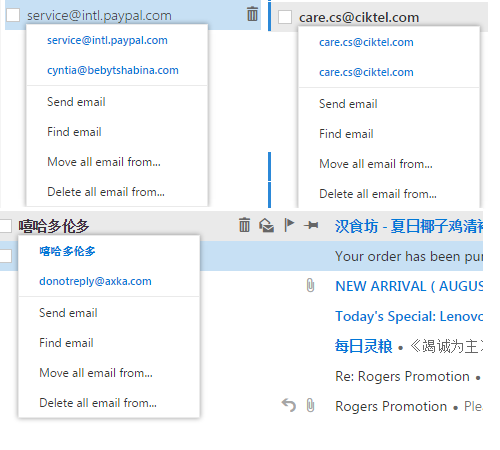Tick the checkbox for care.cs@ciktel.com
Viewport: 500px width, 450px height.
pos(285,17)
